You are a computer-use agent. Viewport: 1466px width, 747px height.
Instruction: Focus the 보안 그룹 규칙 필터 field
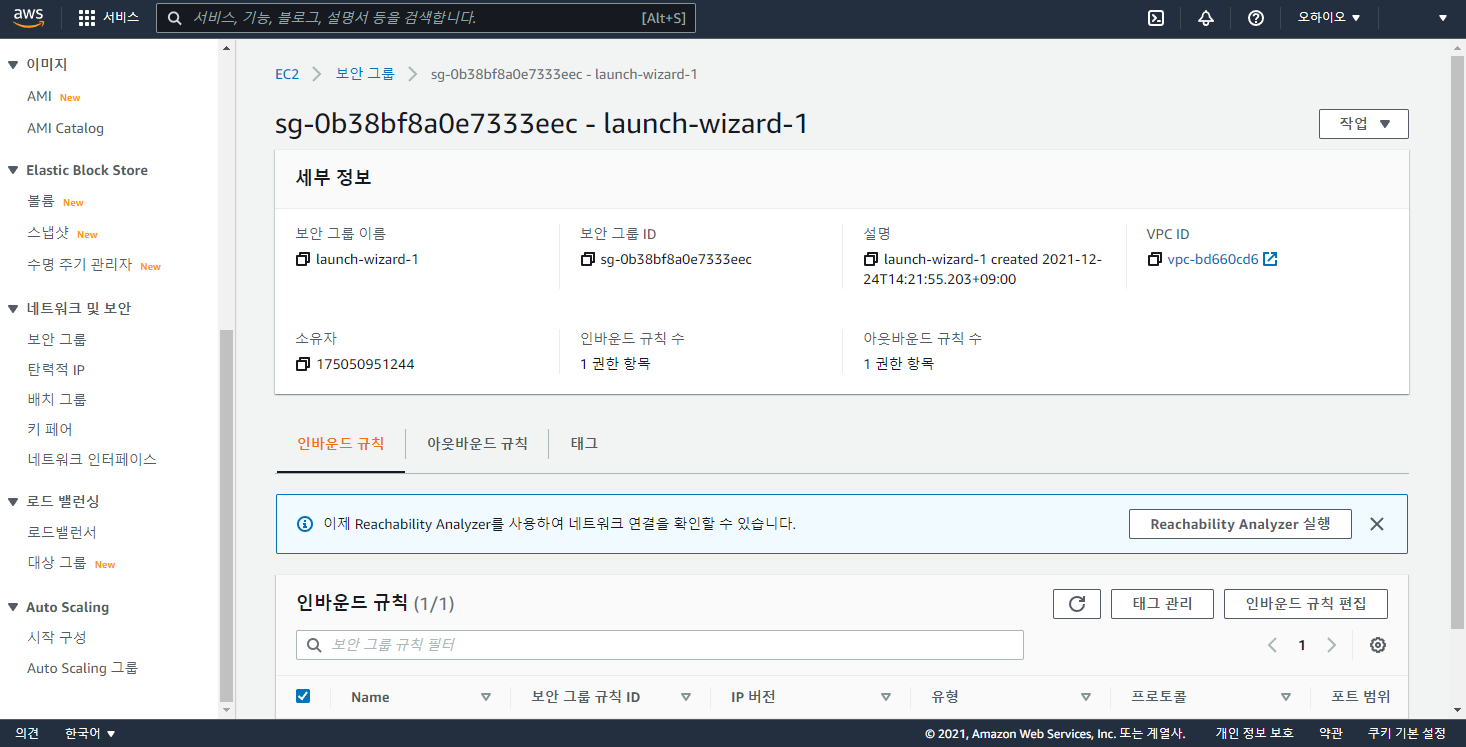coord(660,645)
